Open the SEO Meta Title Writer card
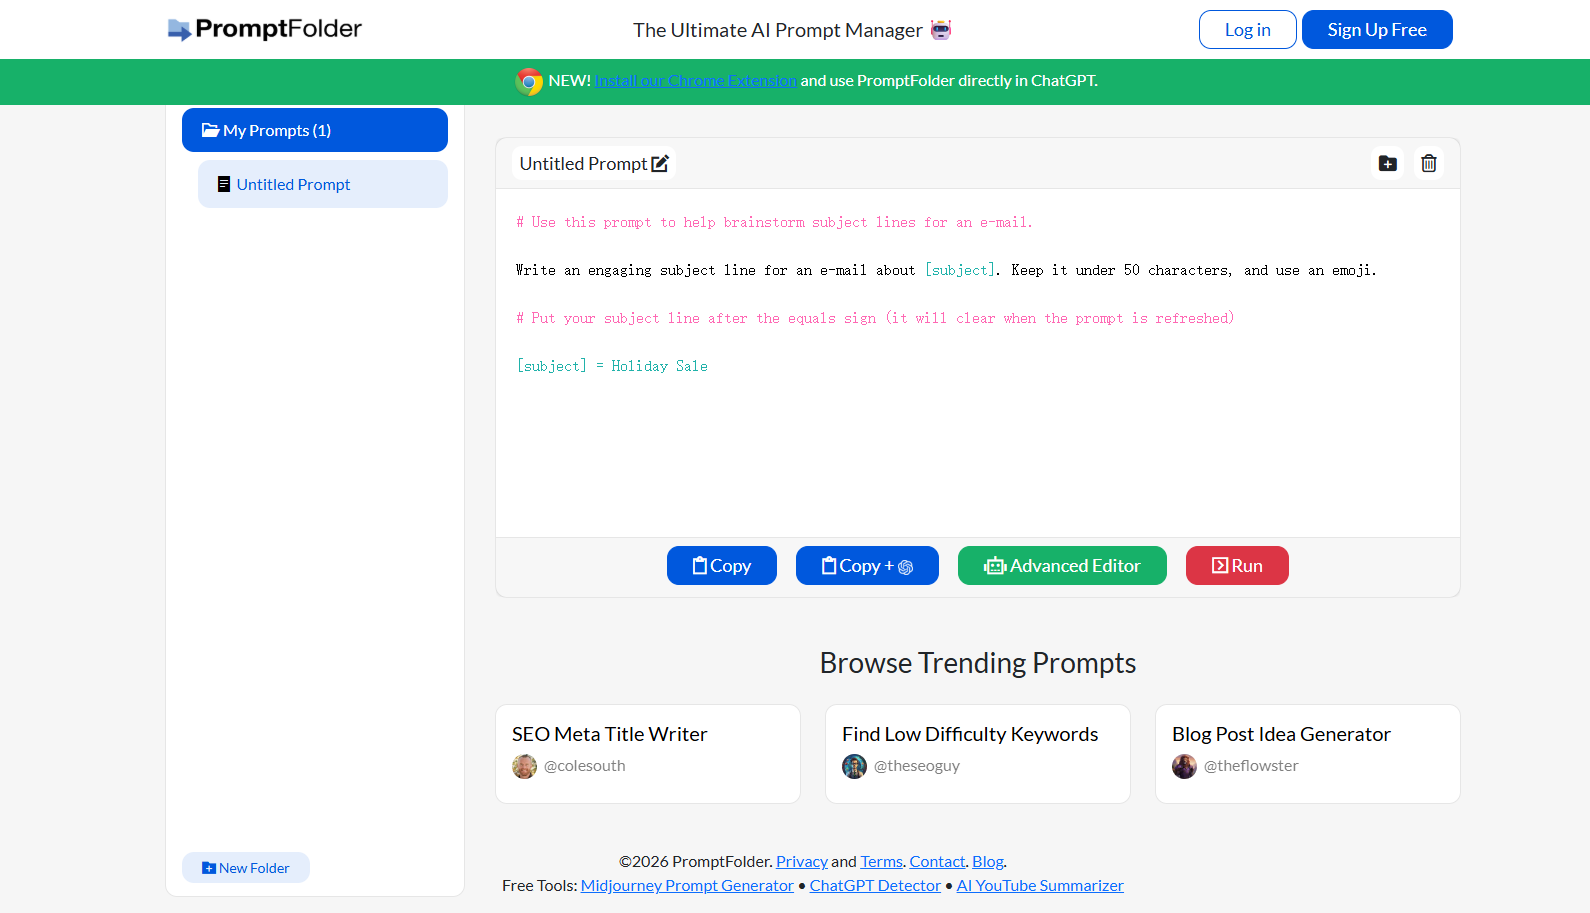The image size is (1590, 913). (648, 754)
